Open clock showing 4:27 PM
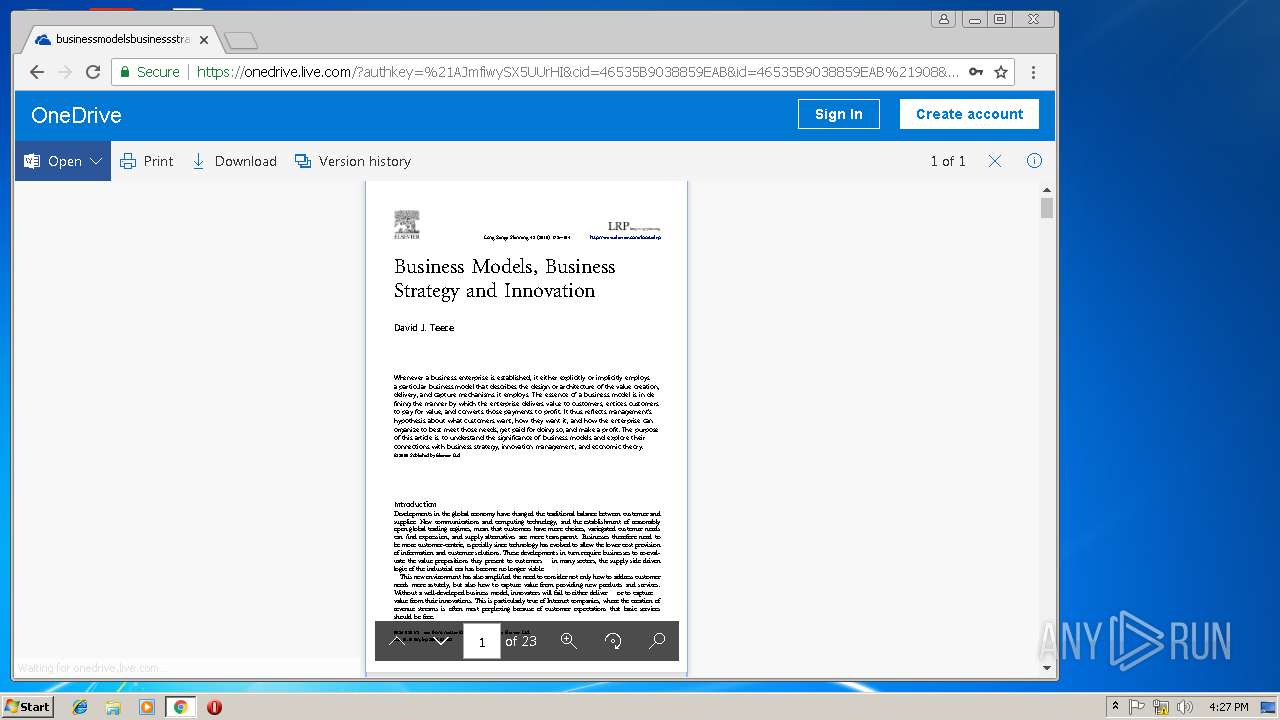The image size is (1280, 720). click(x=1229, y=707)
